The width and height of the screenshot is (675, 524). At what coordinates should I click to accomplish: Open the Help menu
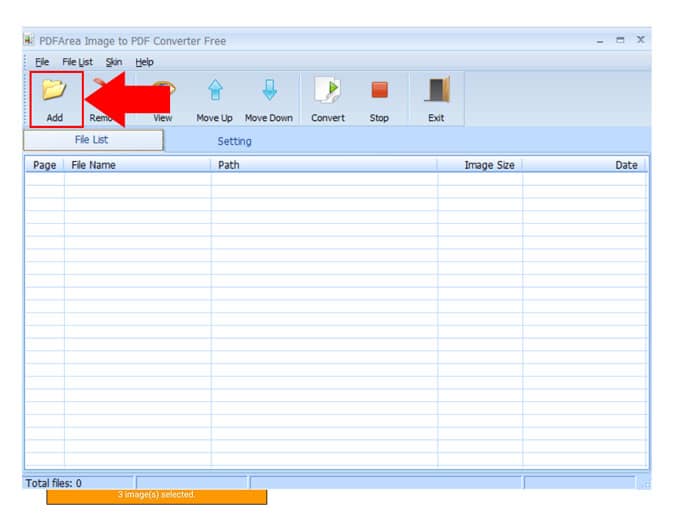point(145,62)
